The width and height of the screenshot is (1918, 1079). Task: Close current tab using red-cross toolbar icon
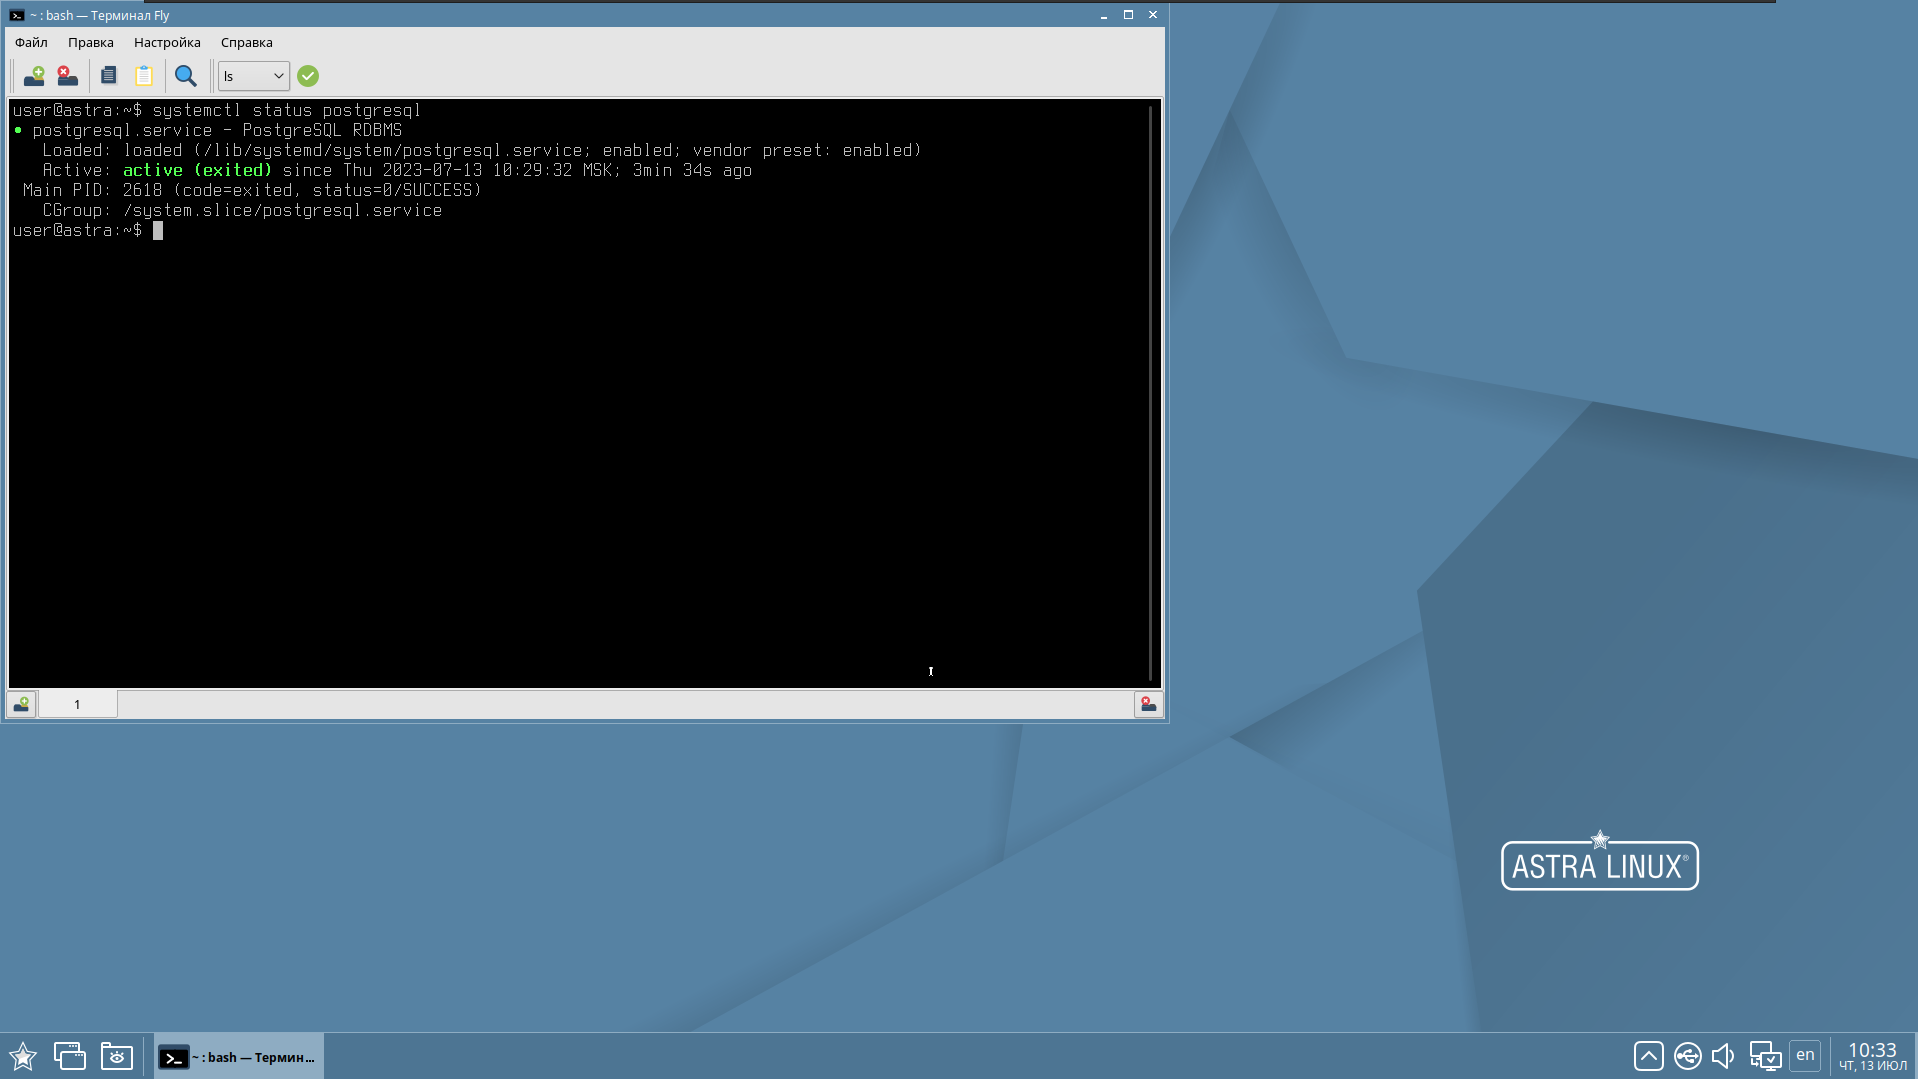tap(67, 76)
